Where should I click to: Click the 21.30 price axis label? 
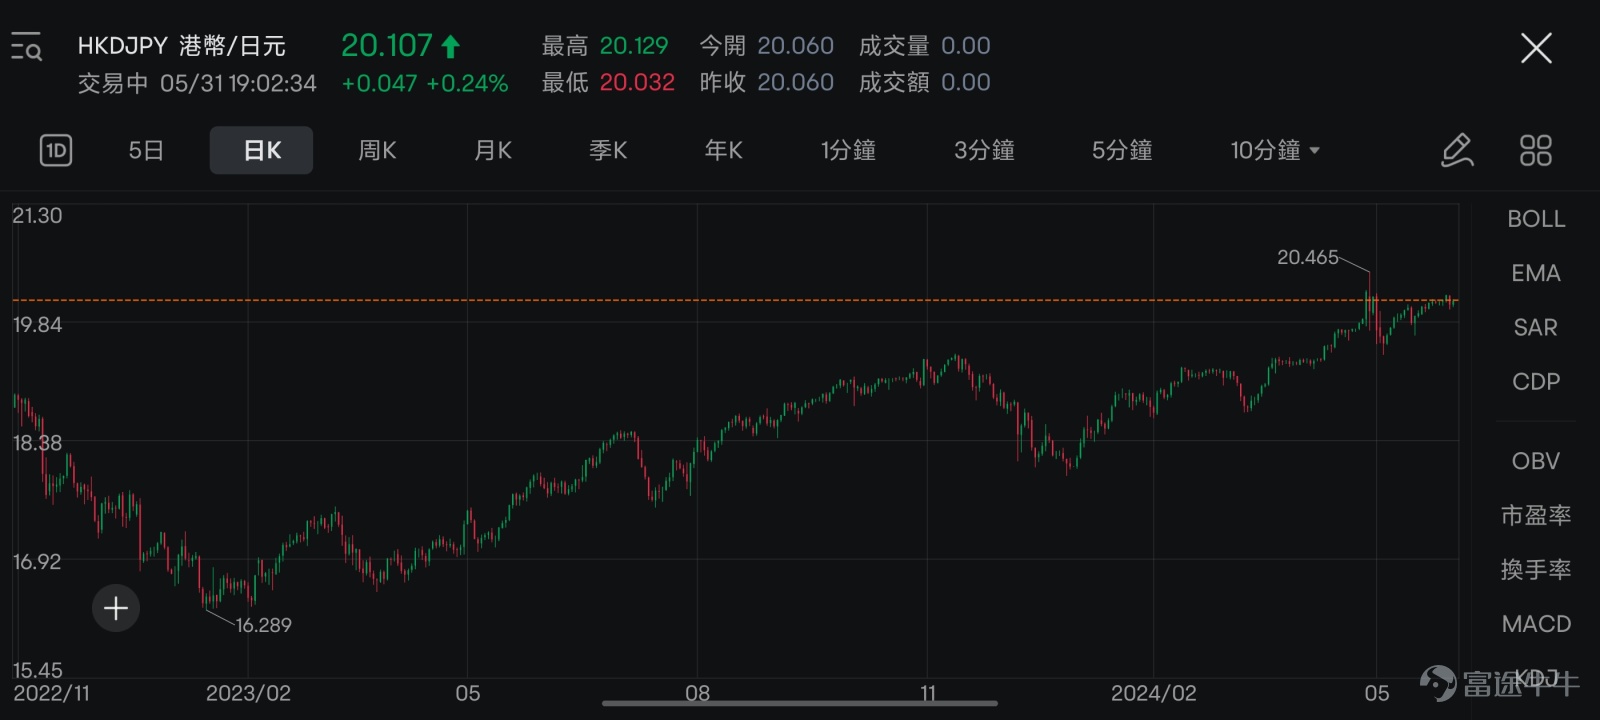(x=37, y=216)
